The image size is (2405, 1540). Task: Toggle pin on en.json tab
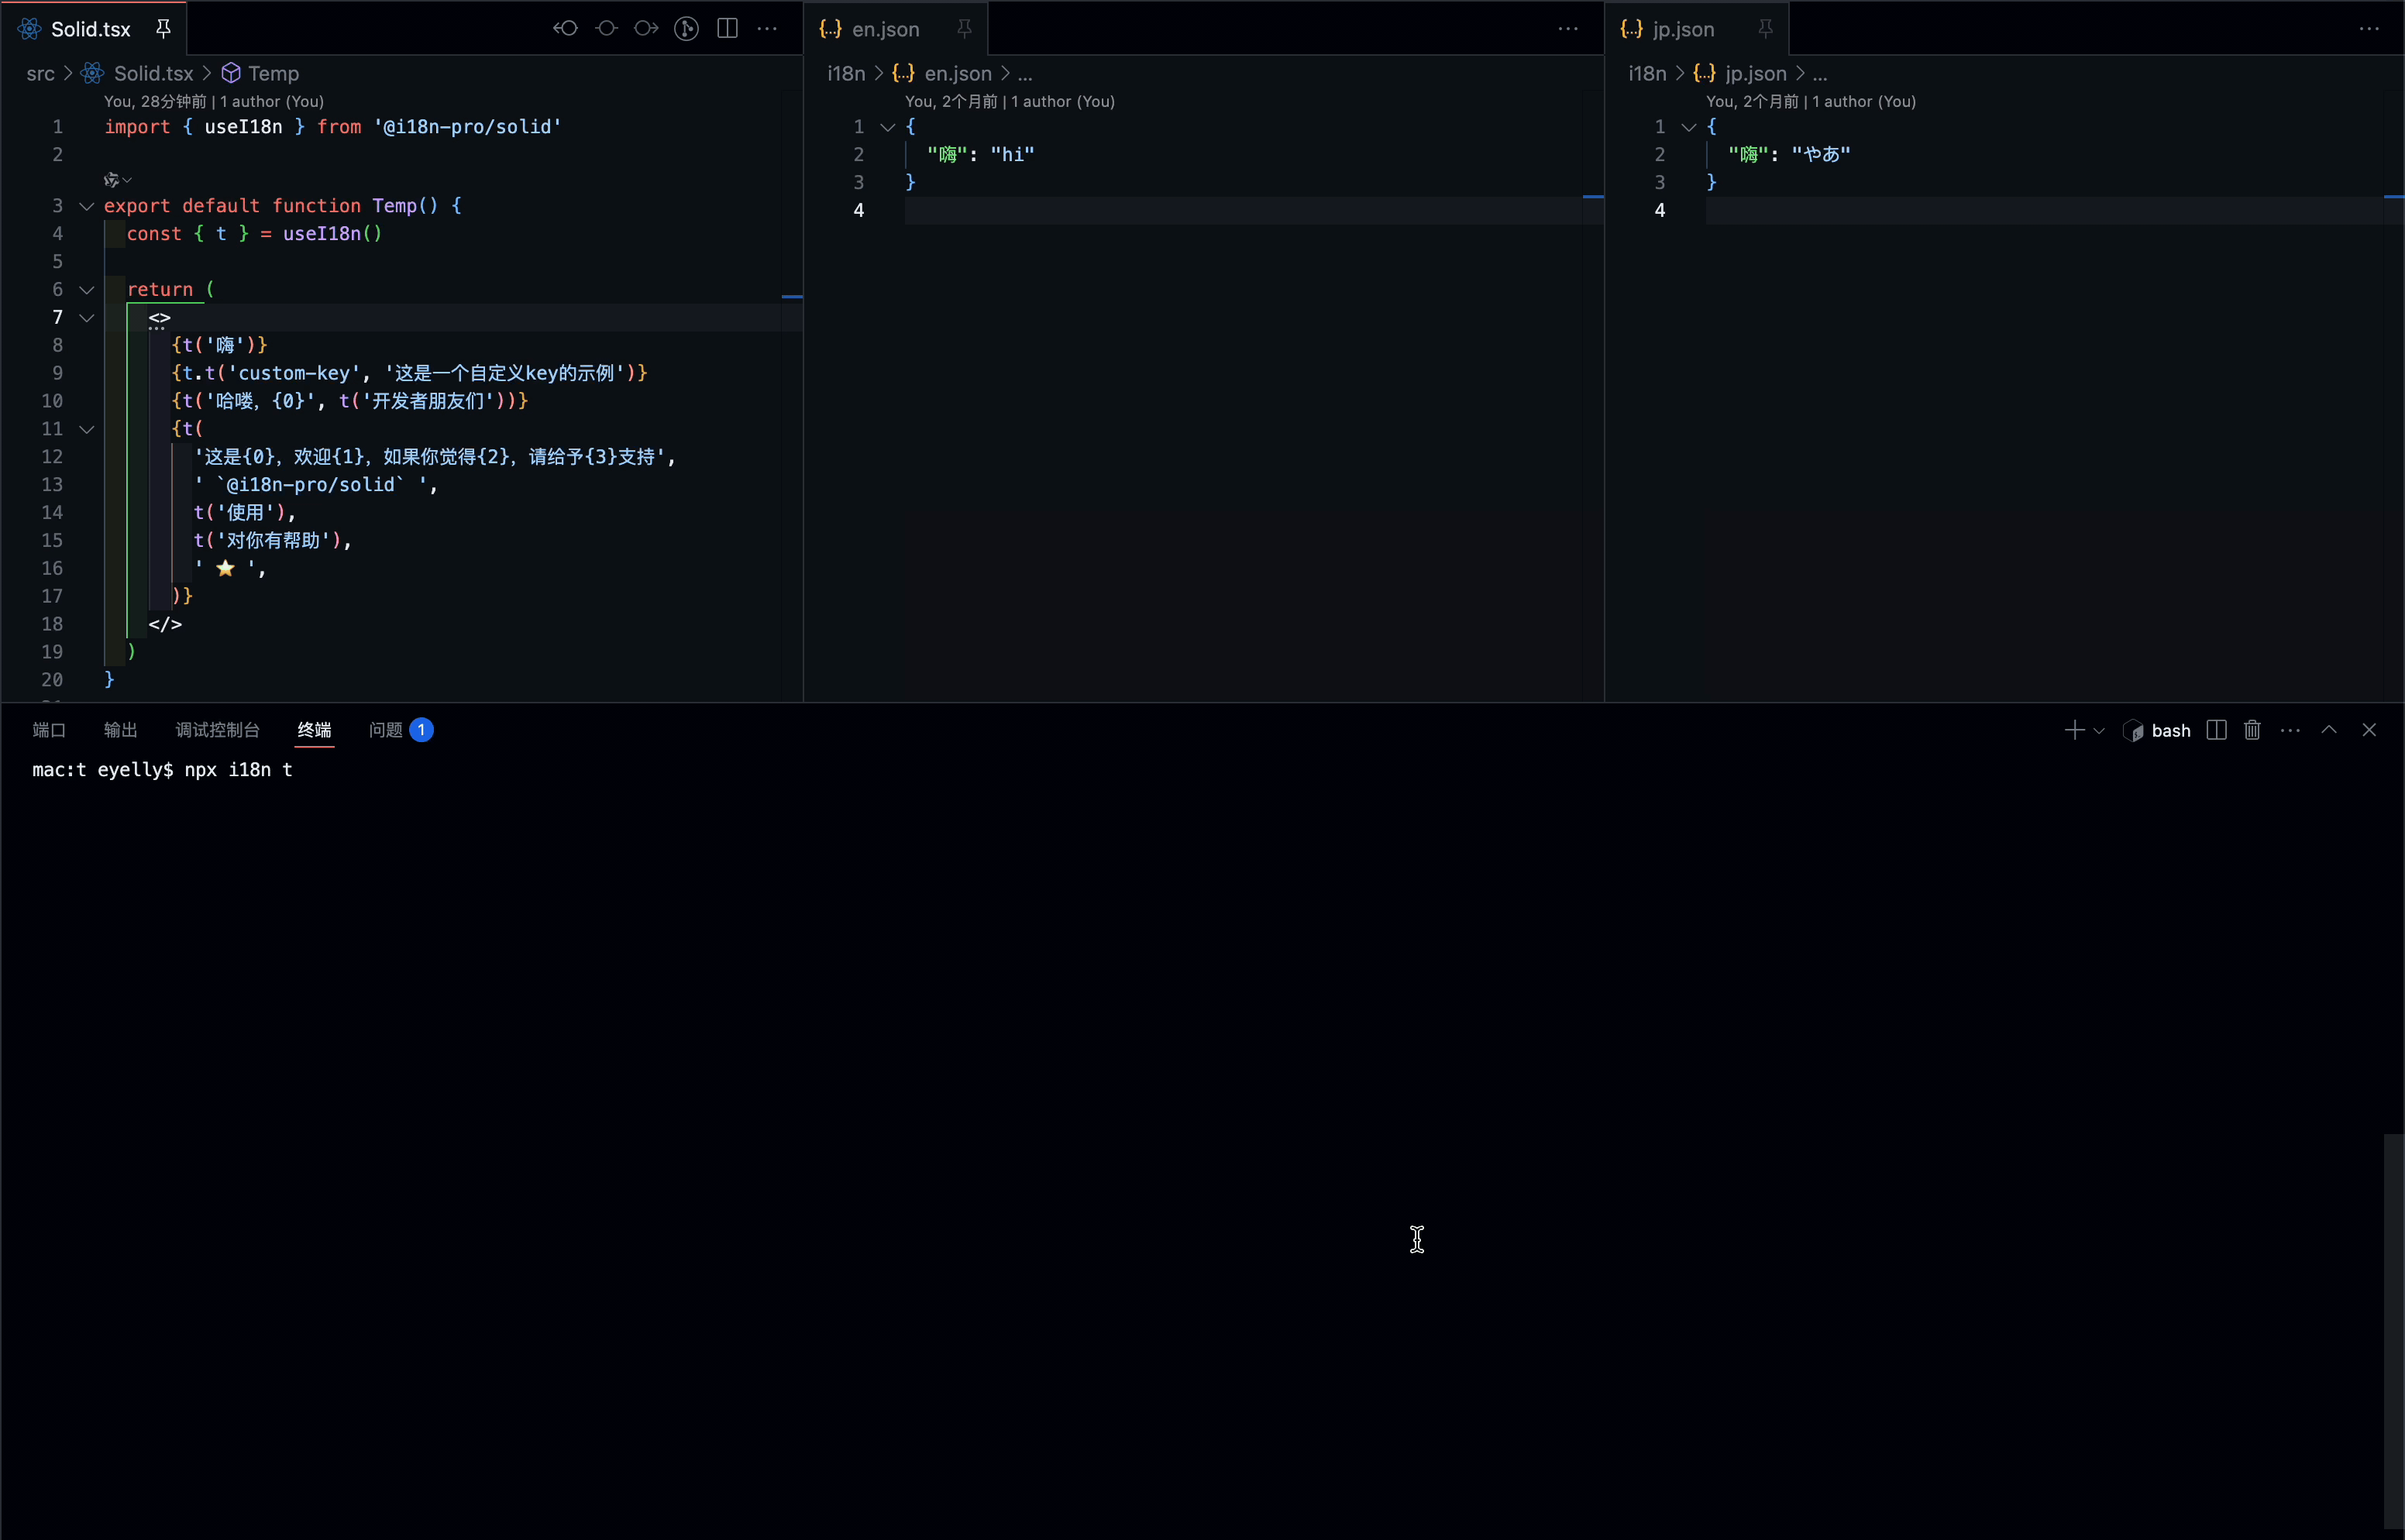964,29
